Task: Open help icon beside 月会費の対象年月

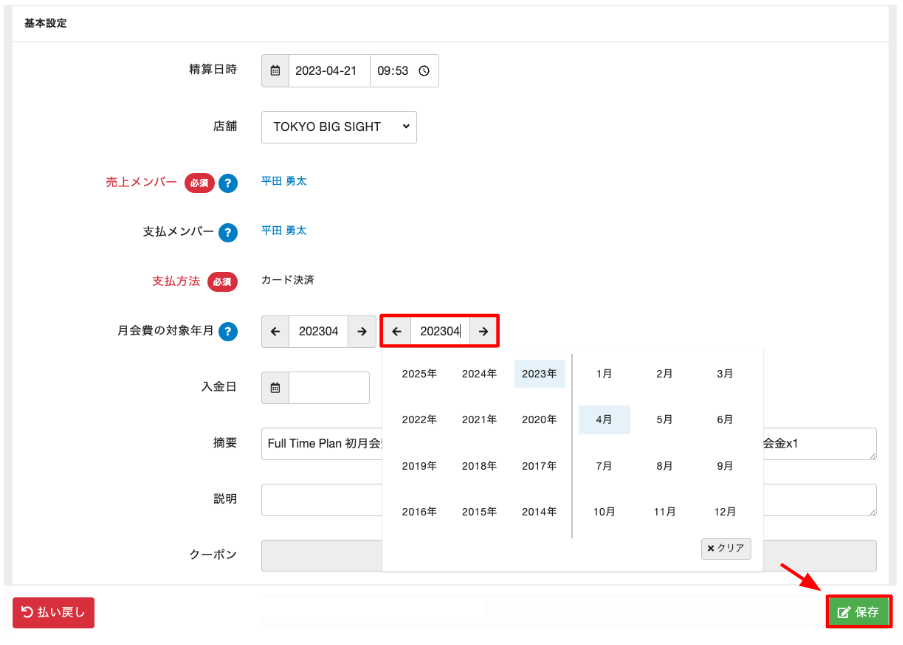Action: tap(228, 332)
